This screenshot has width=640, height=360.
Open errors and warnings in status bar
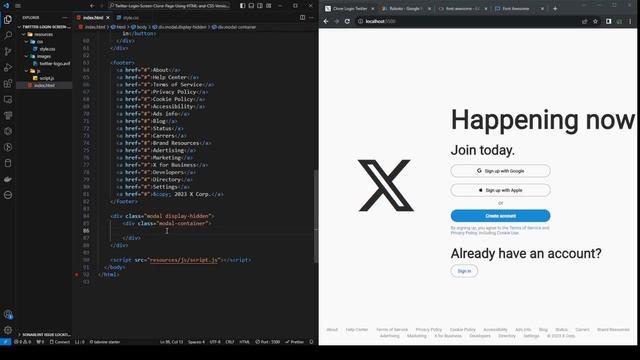pyautogui.click(x=22, y=342)
